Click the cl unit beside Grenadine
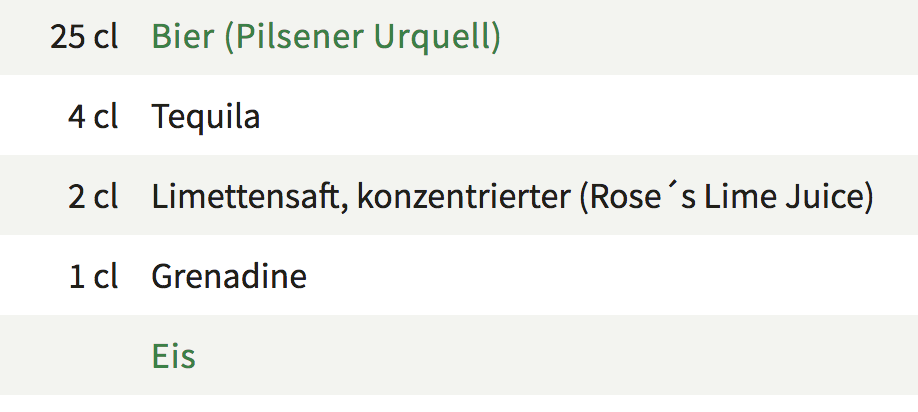Image resolution: width=918 pixels, height=412 pixels. click(105, 276)
